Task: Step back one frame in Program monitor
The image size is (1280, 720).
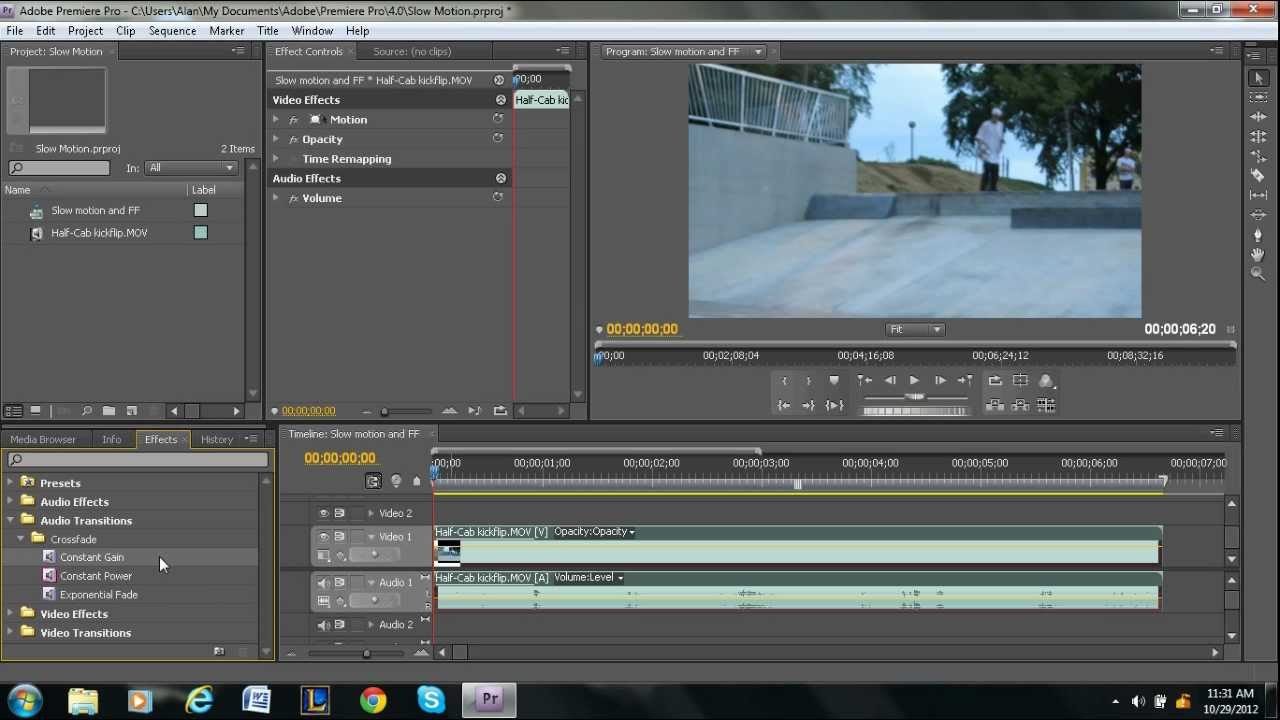Action: click(889, 380)
